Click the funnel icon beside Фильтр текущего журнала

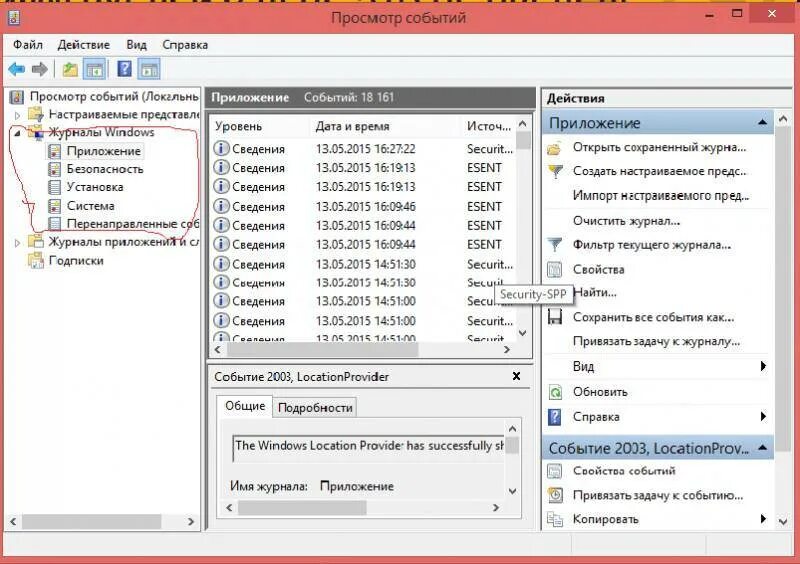point(555,245)
